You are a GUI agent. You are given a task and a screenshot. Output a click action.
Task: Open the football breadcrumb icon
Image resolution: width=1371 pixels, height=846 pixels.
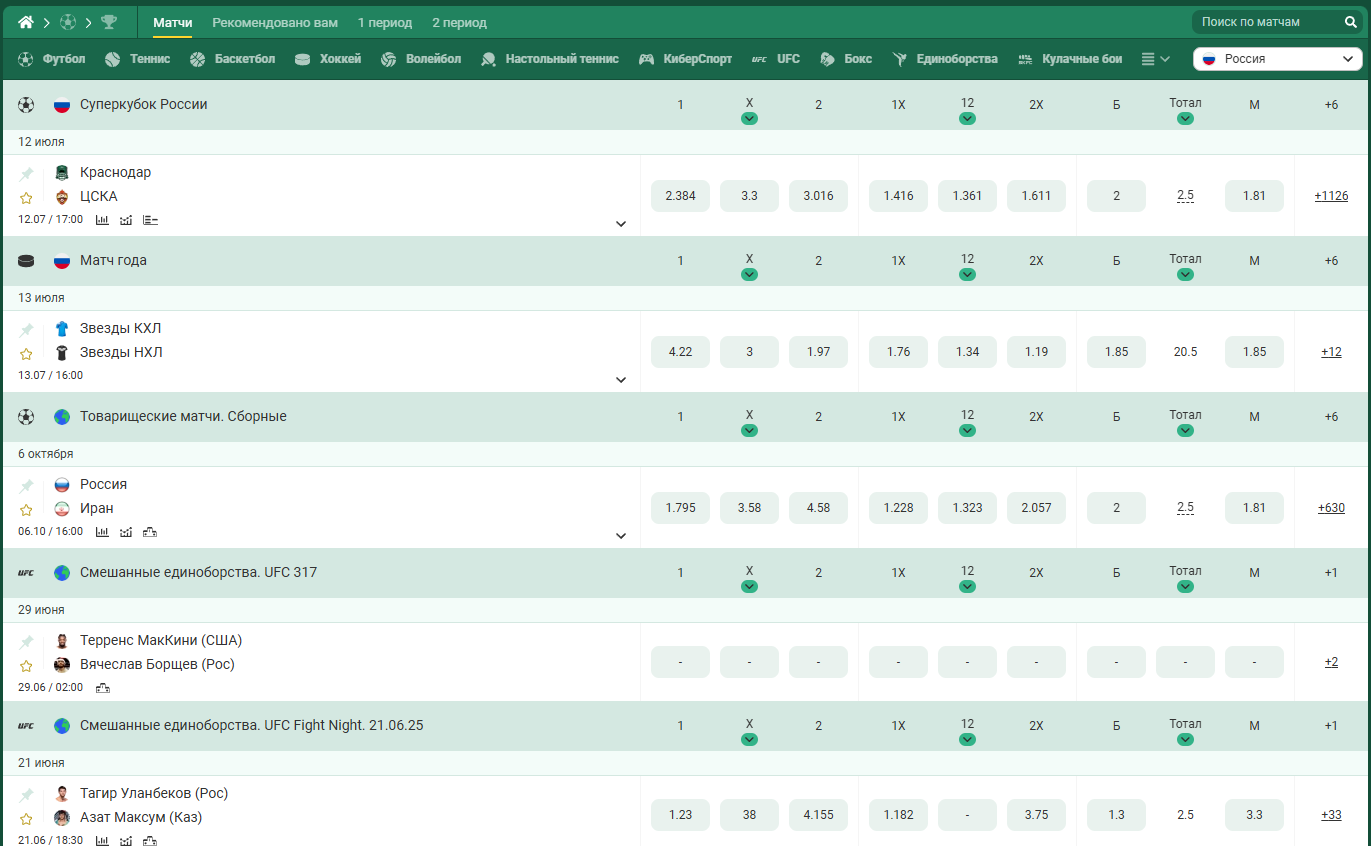coord(68,22)
